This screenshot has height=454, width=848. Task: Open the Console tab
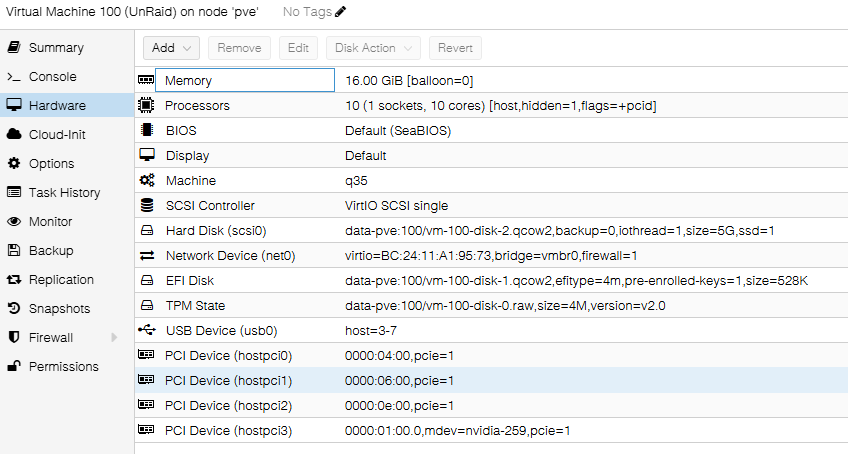tap(67, 76)
